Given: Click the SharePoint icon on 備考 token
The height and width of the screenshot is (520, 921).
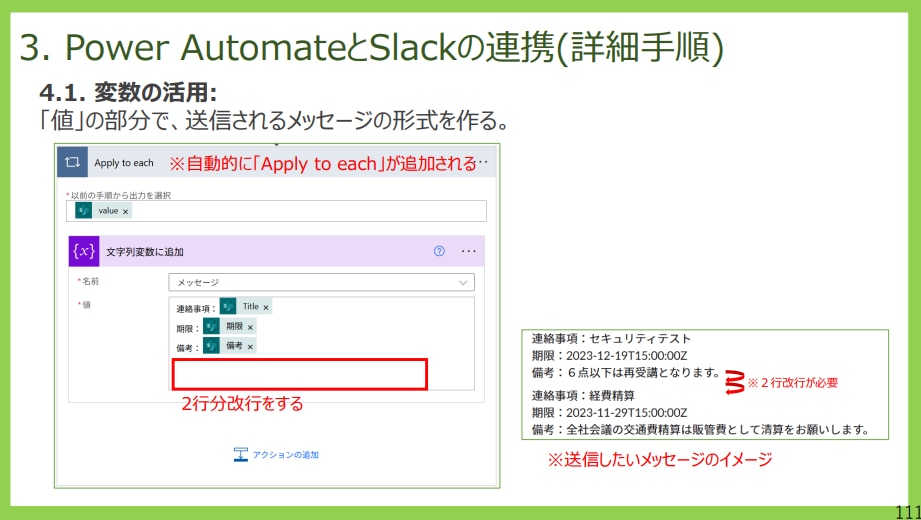Looking at the screenshot, I should pyautogui.click(x=211, y=346).
